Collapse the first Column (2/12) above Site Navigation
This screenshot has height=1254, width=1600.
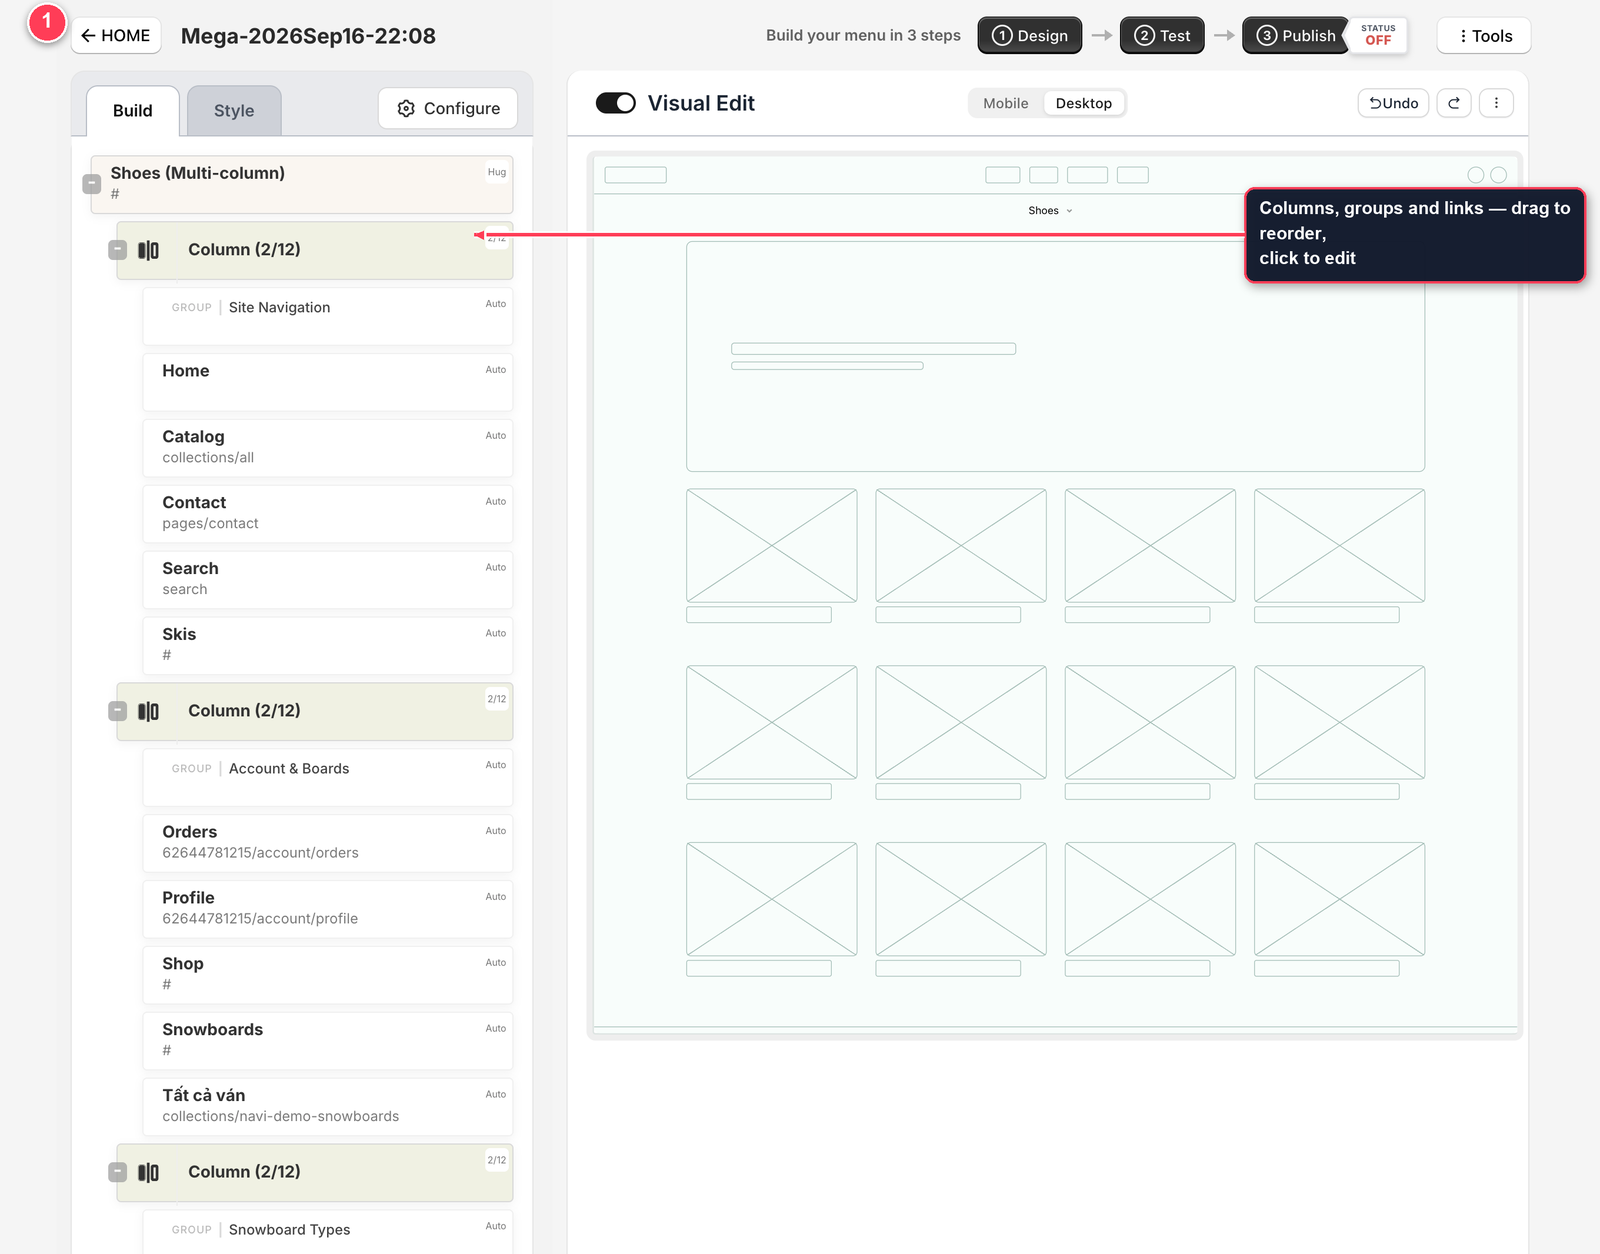(118, 250)
